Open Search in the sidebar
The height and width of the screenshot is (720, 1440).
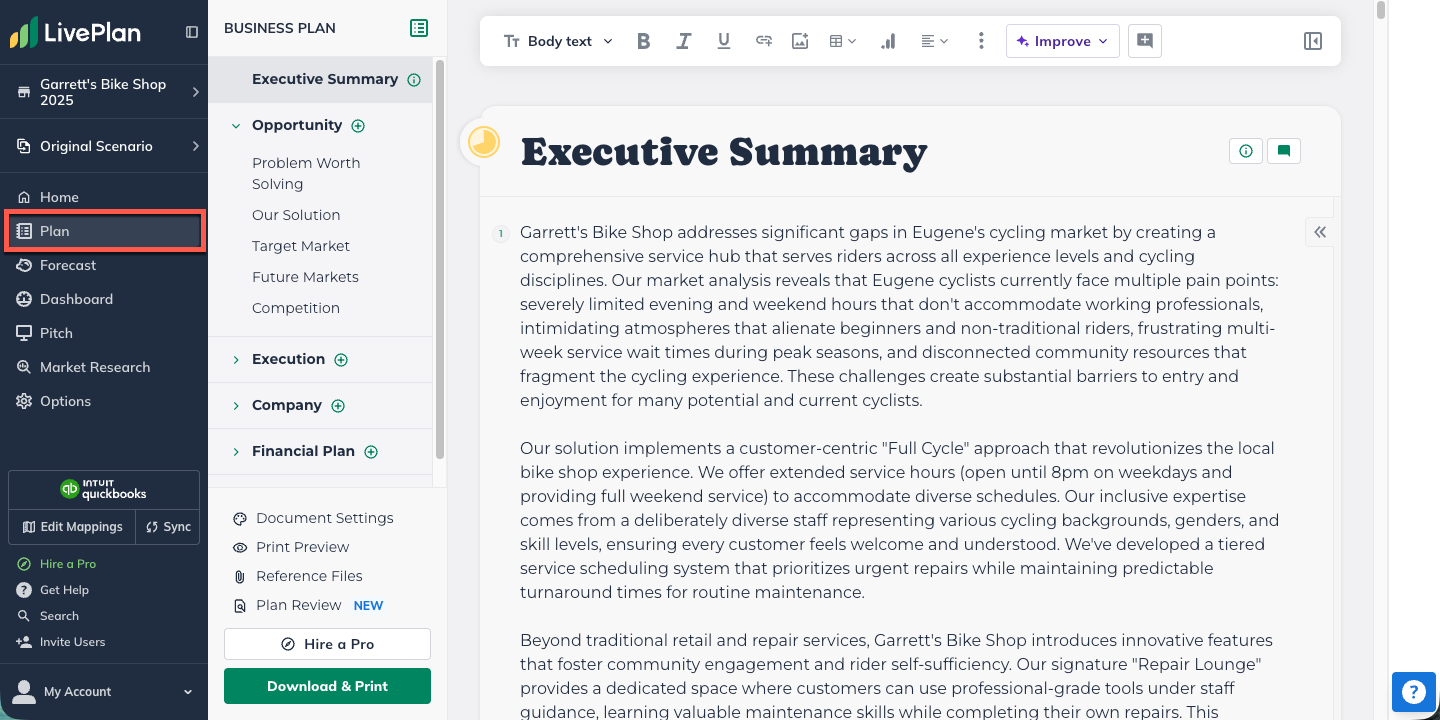click(48, 616)
